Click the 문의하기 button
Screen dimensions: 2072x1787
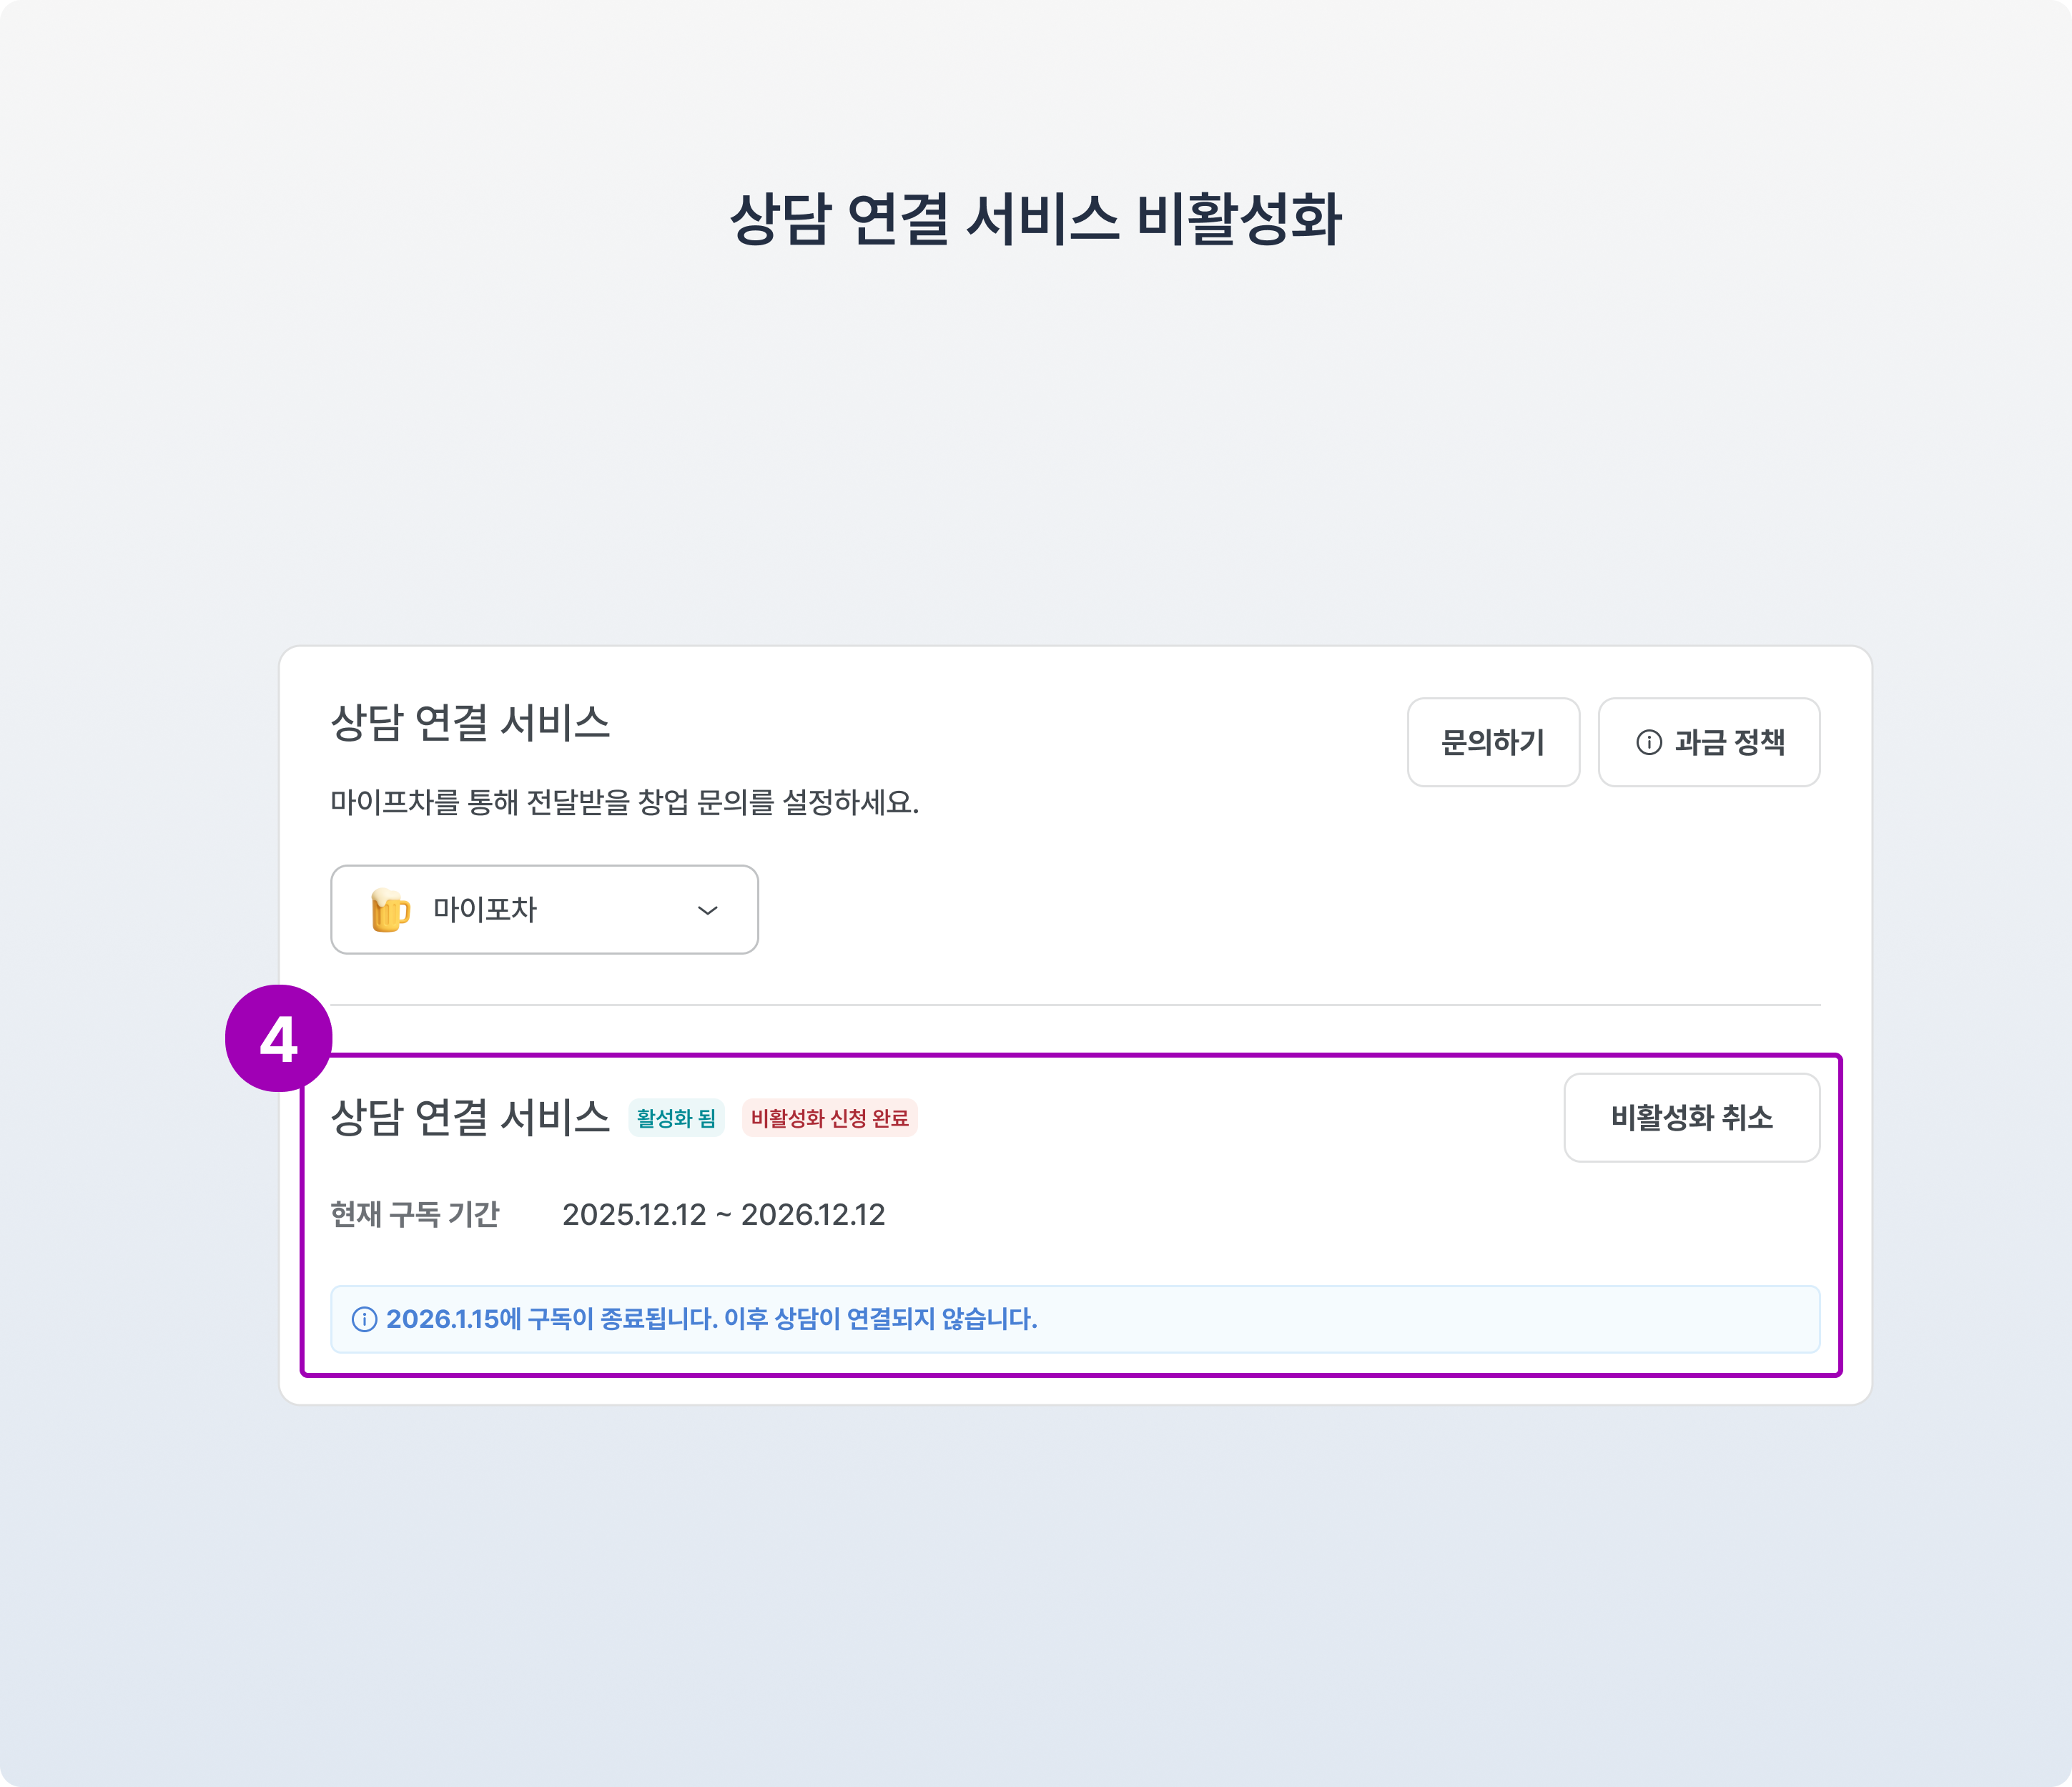pos(1492,742)
